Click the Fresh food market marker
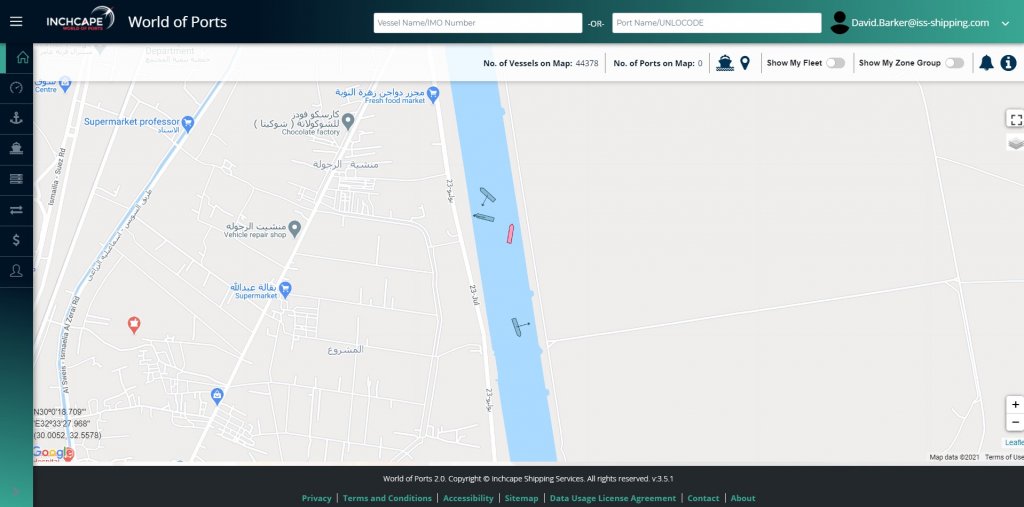 432,95
